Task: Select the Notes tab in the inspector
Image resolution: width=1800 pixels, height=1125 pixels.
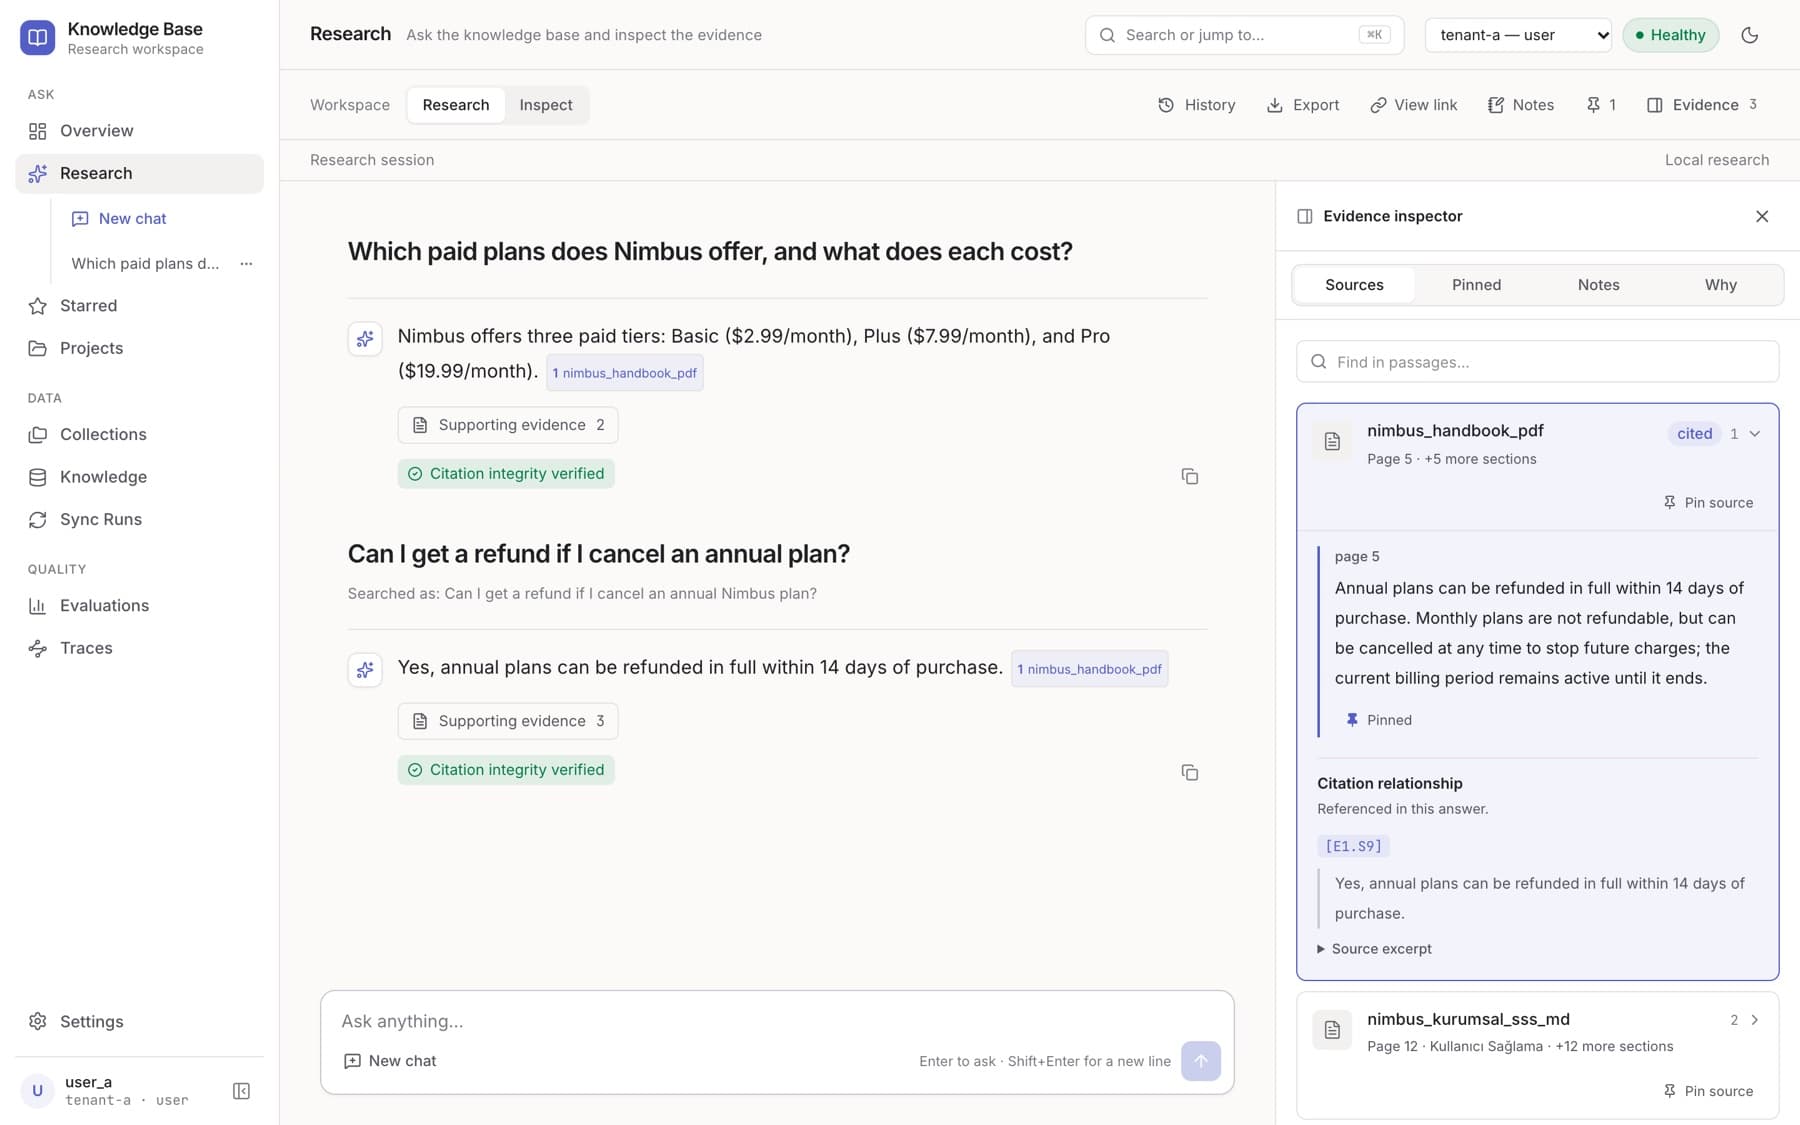Action: [1598, 285]
